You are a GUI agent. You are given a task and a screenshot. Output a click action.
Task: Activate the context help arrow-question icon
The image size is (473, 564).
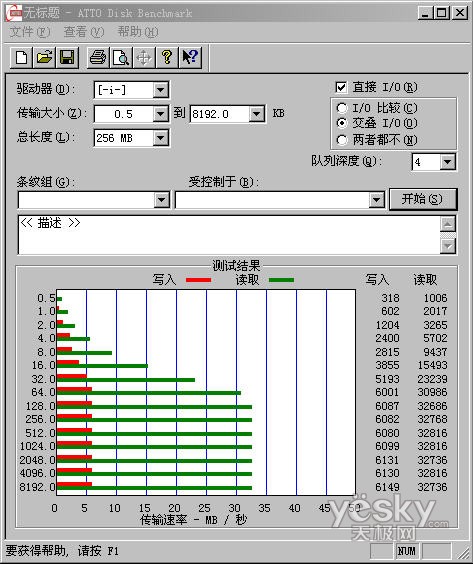(x=190, y=57)
